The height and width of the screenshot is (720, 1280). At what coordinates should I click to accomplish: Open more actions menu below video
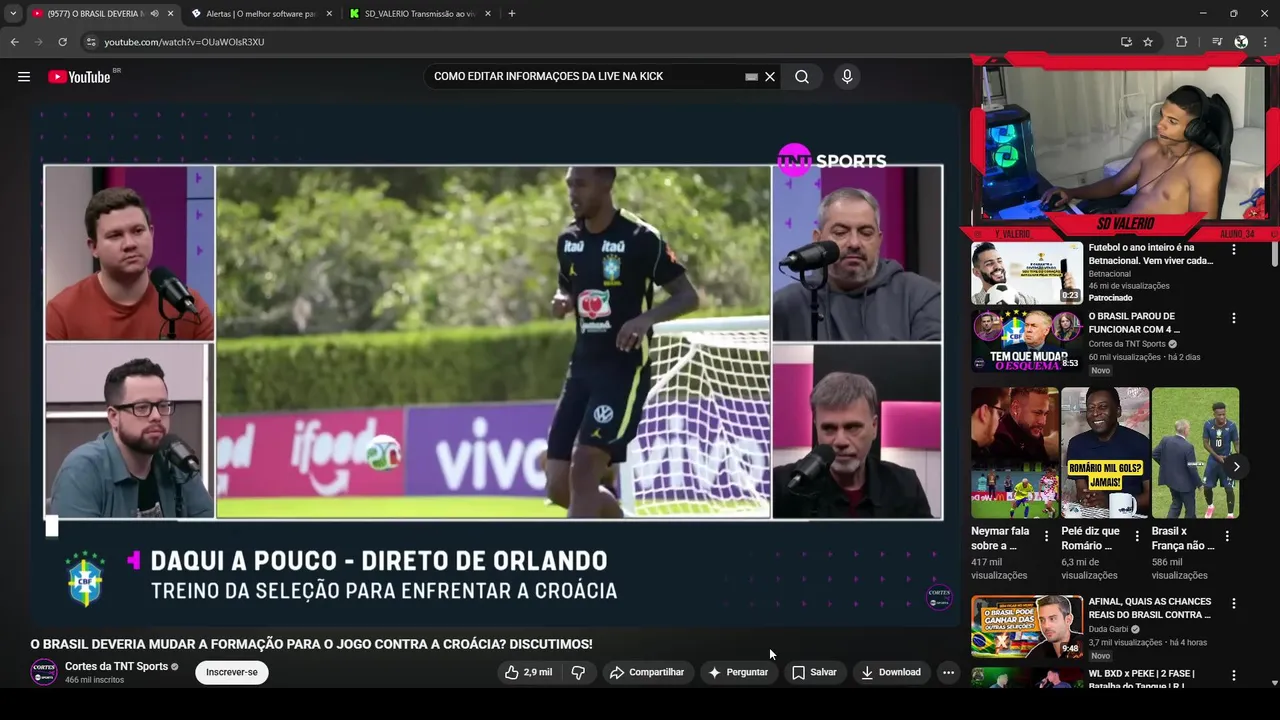pos(948,672)
